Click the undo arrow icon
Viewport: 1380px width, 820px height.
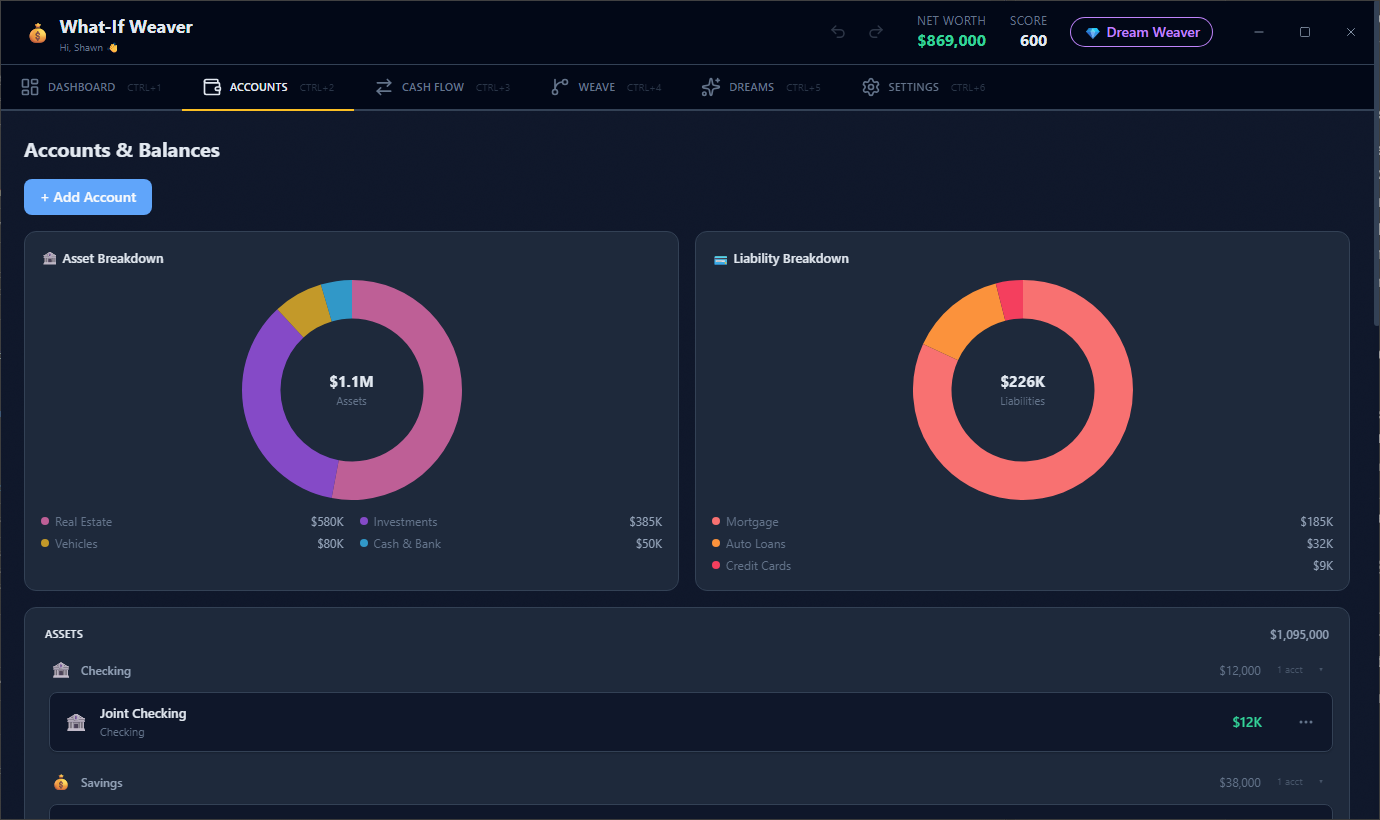coord(838,32)
